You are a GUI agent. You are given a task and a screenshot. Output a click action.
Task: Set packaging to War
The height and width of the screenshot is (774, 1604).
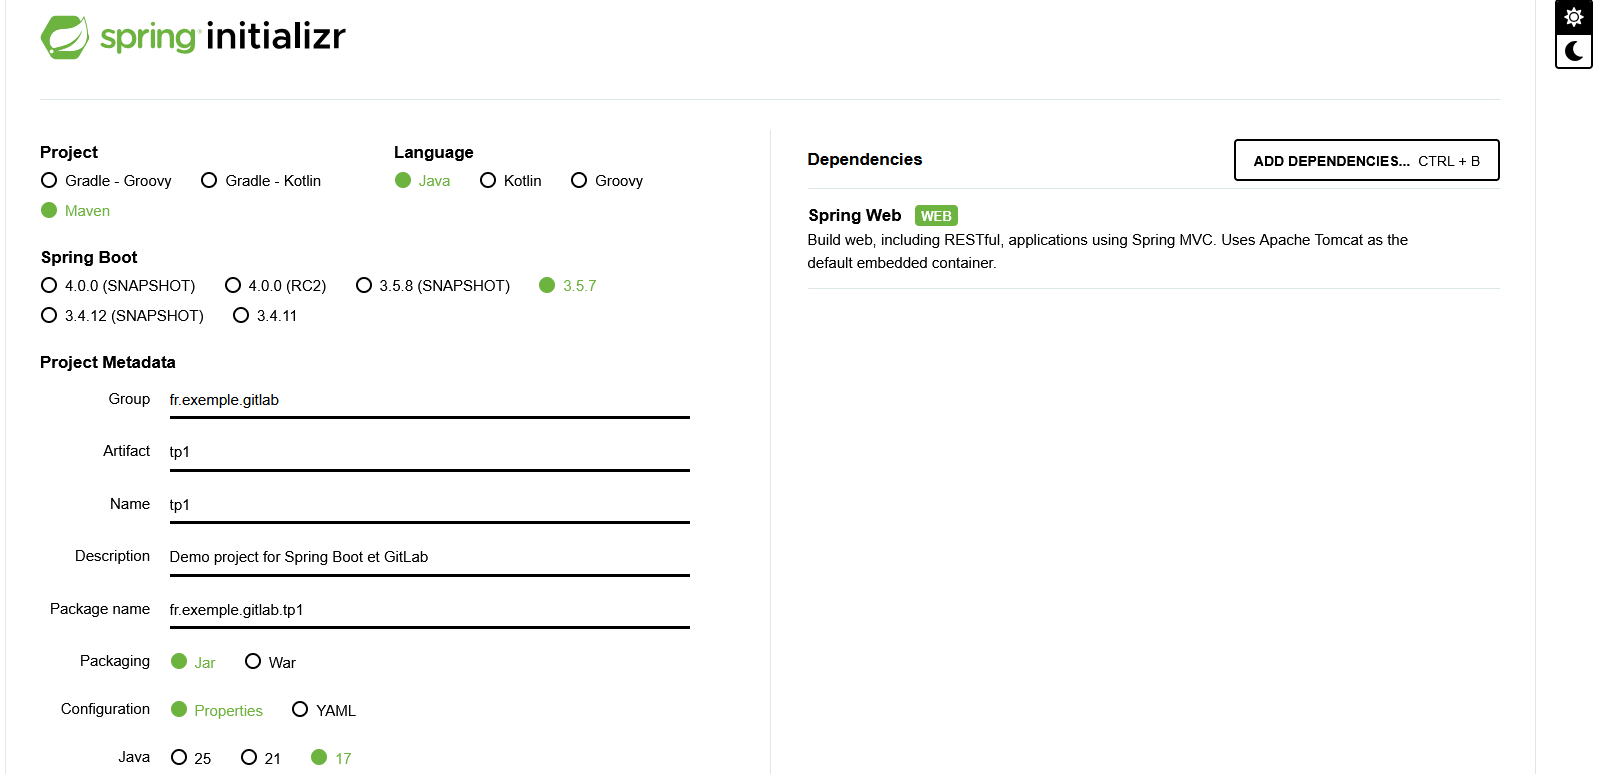(x=253, y=662)
